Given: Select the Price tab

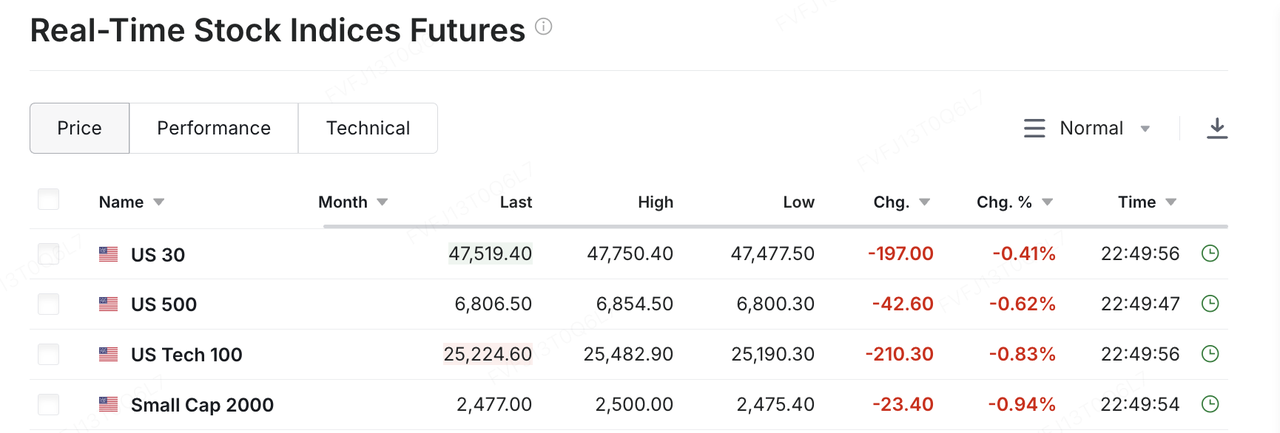Looking at the screenshot, I should pos(79,128).
